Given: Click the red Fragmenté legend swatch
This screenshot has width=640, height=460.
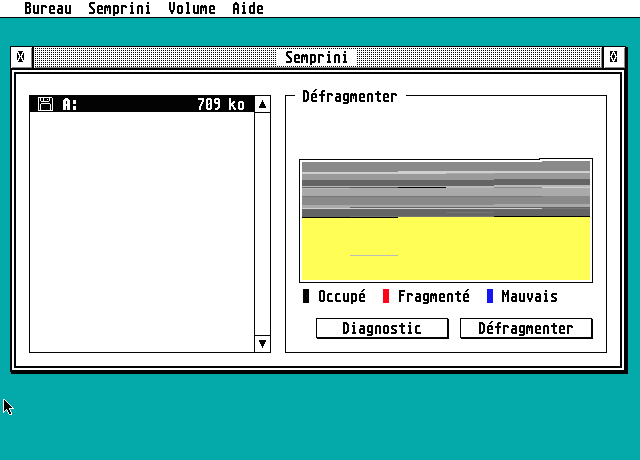Looking at the screenshot, I should pos(386,296).
